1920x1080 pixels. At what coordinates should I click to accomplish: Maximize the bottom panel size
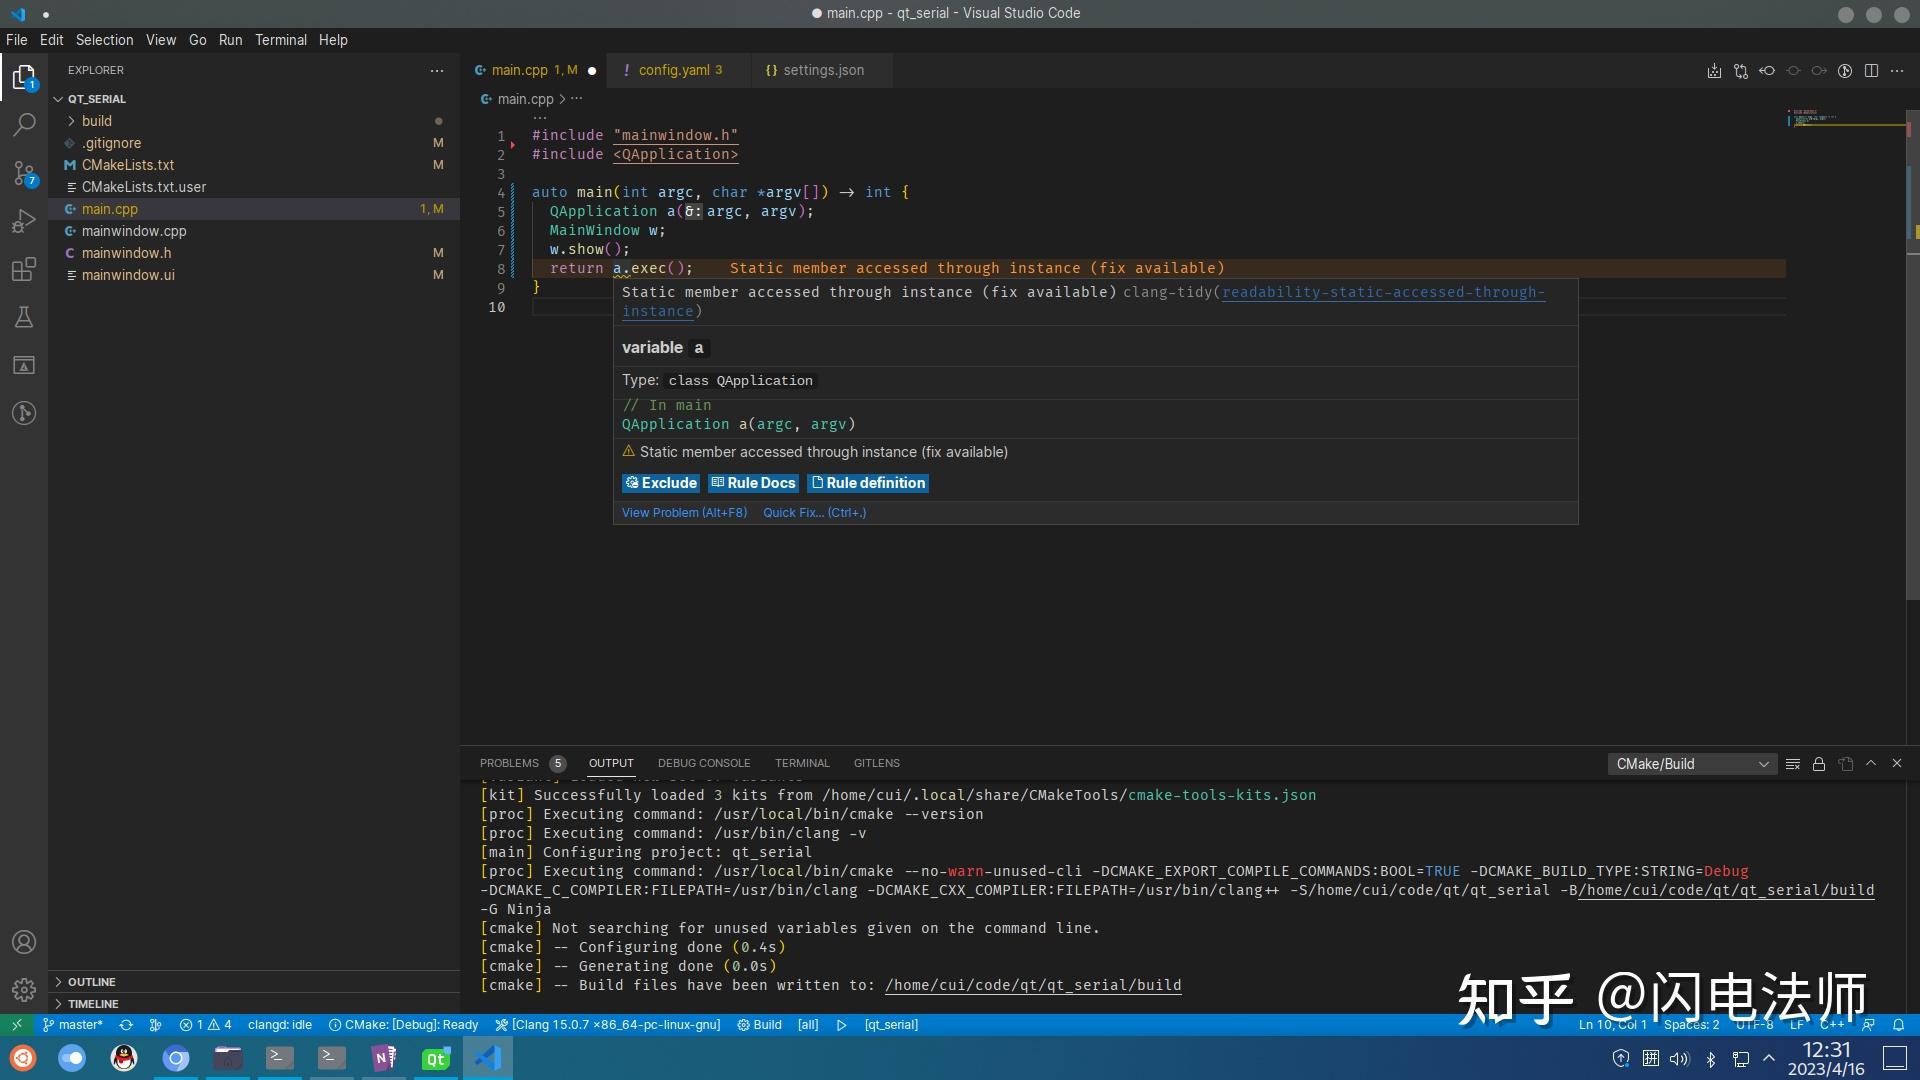(1872, 763)
